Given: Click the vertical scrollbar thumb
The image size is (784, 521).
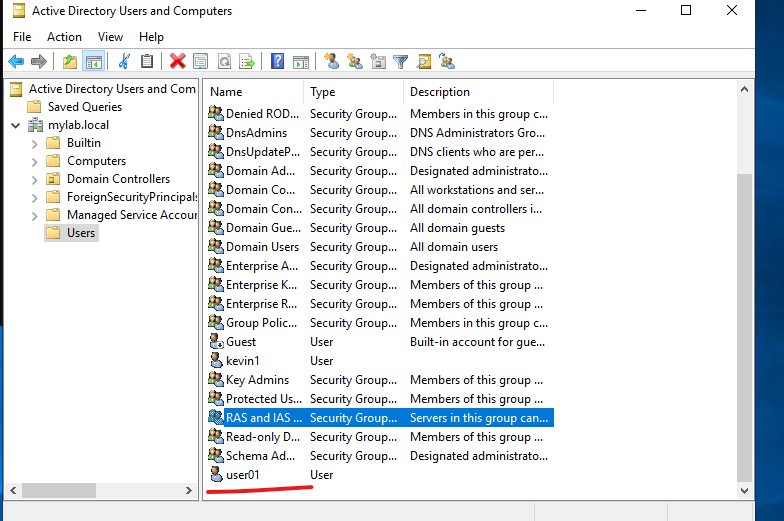Looking at the screenshot, I should [x=744, y=328].
